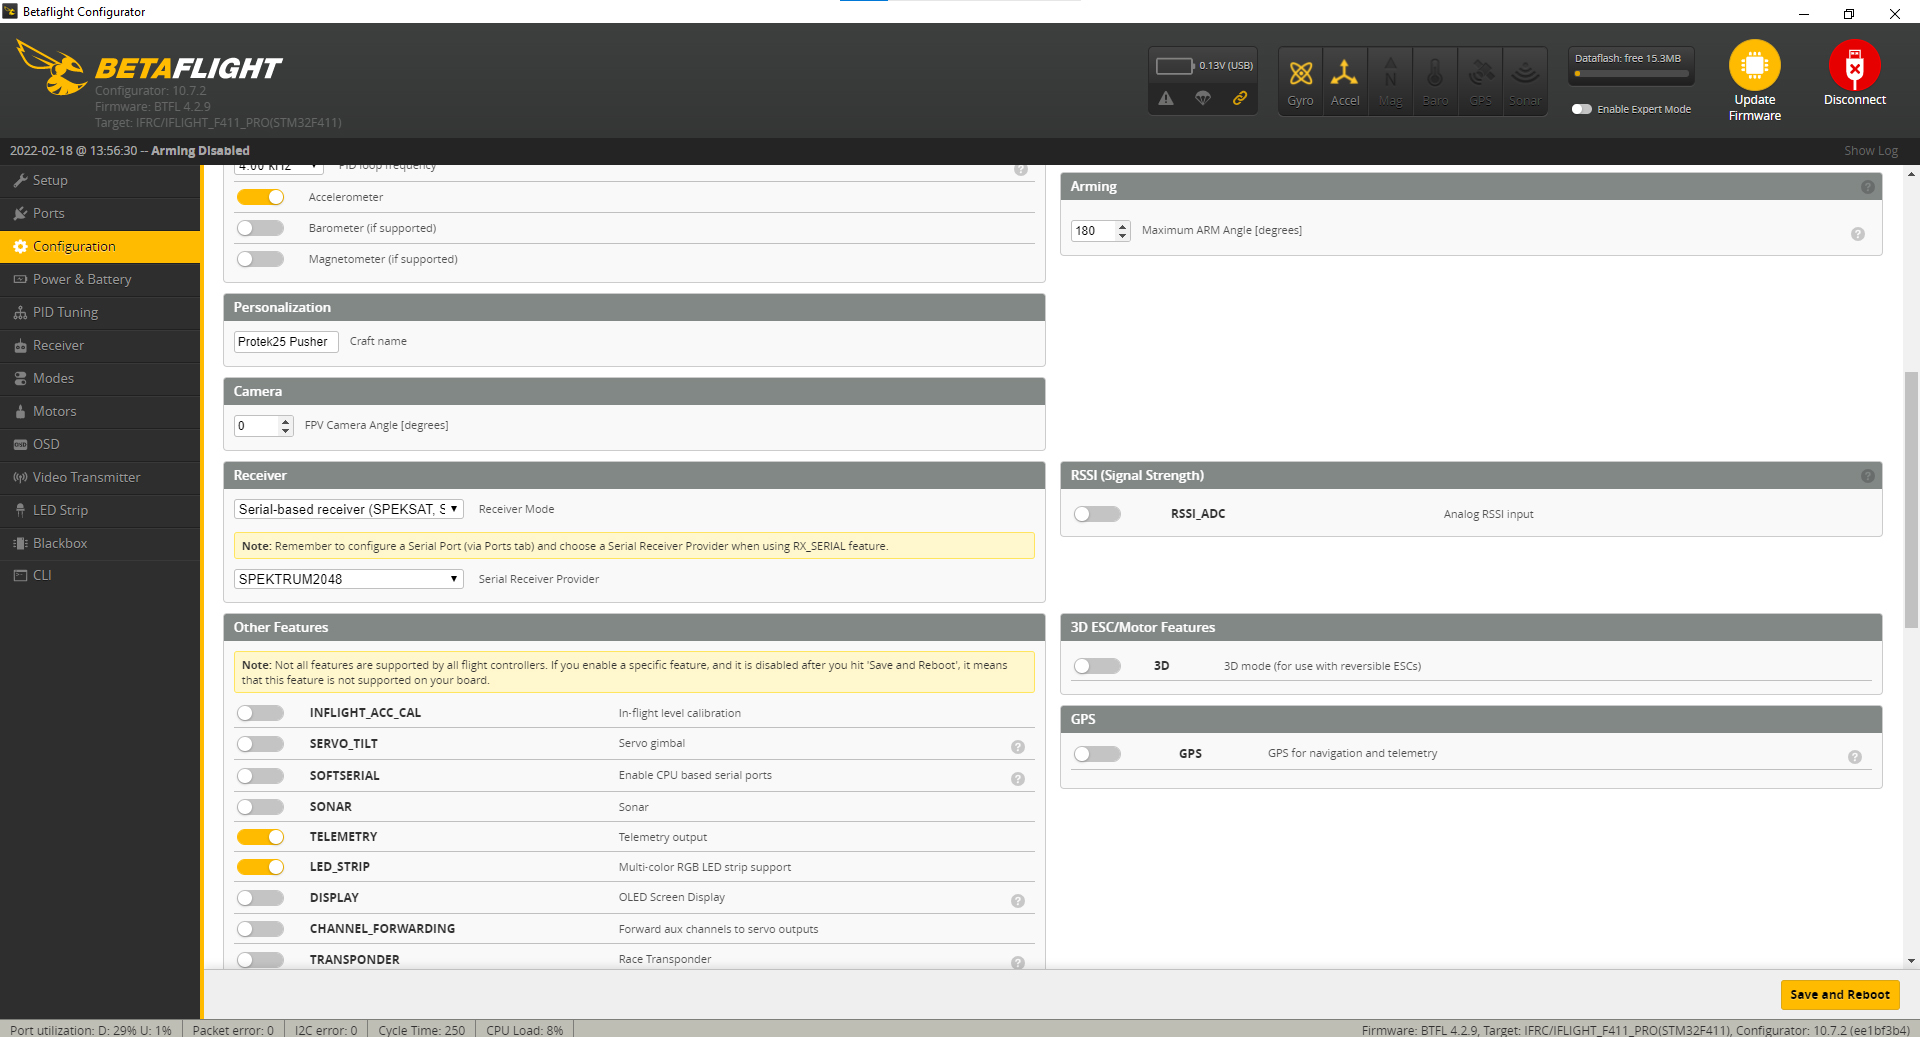Turn off the TELEMETRY feature toggle

260,837
